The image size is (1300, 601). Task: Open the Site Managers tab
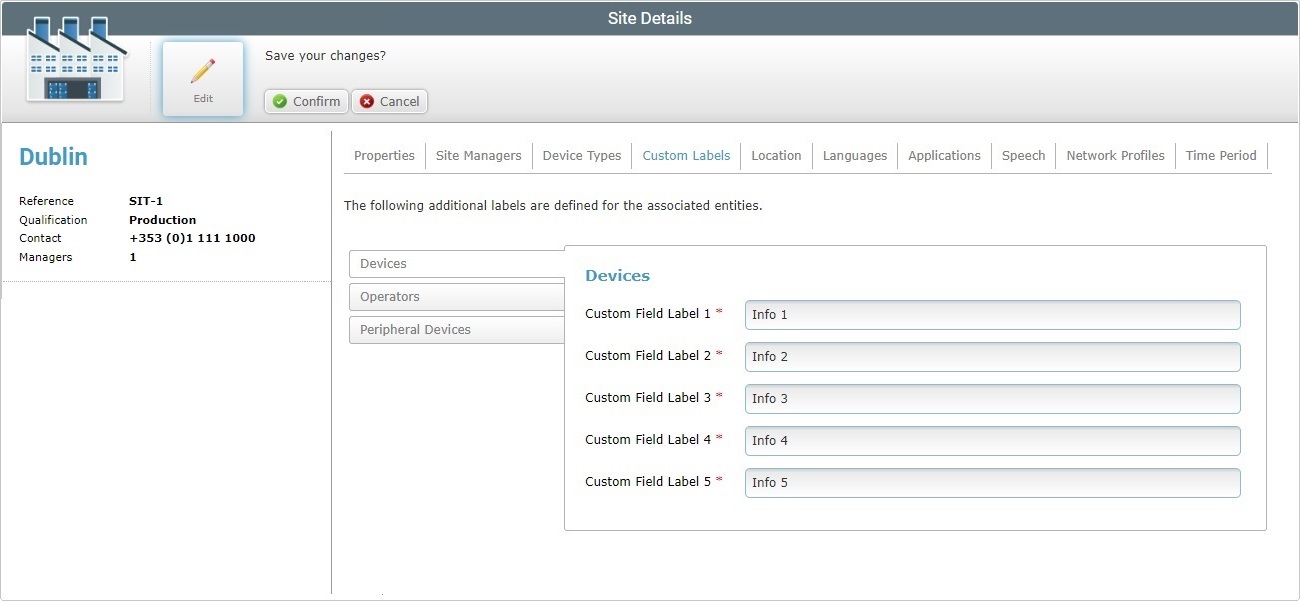point(478,156)
